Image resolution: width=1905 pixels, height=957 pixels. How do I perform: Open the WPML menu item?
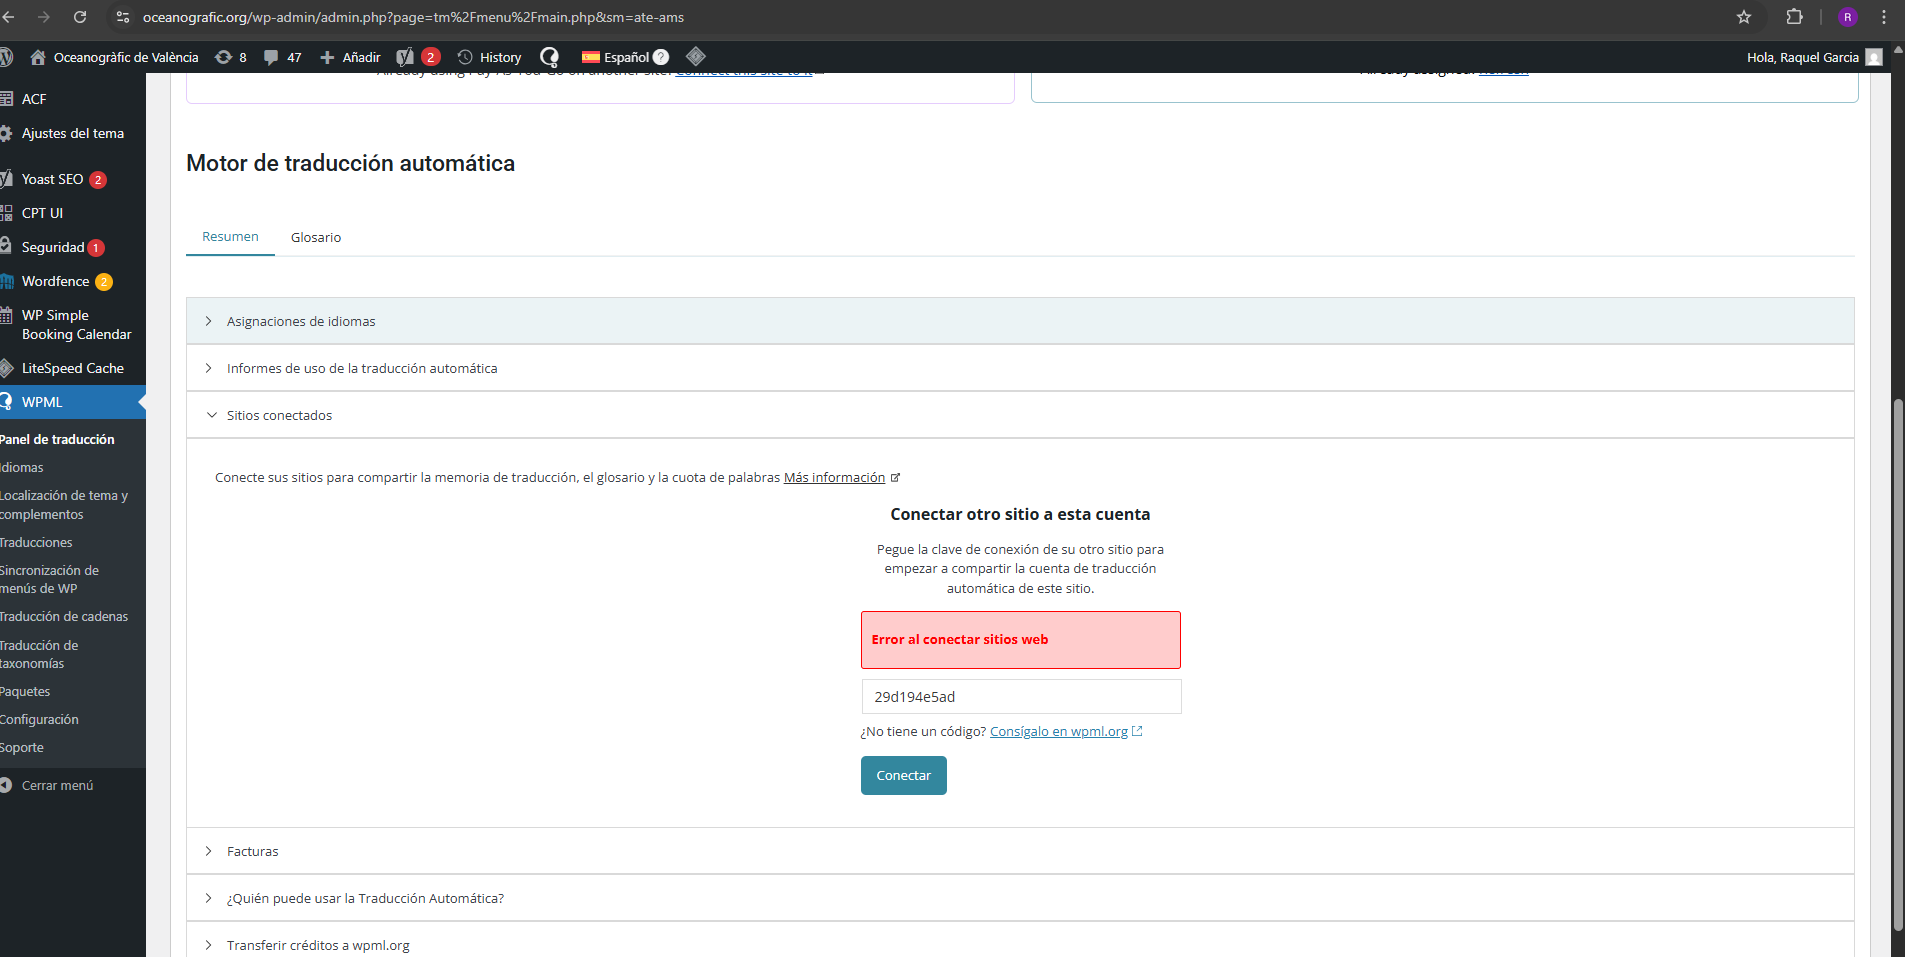[73, 402]
